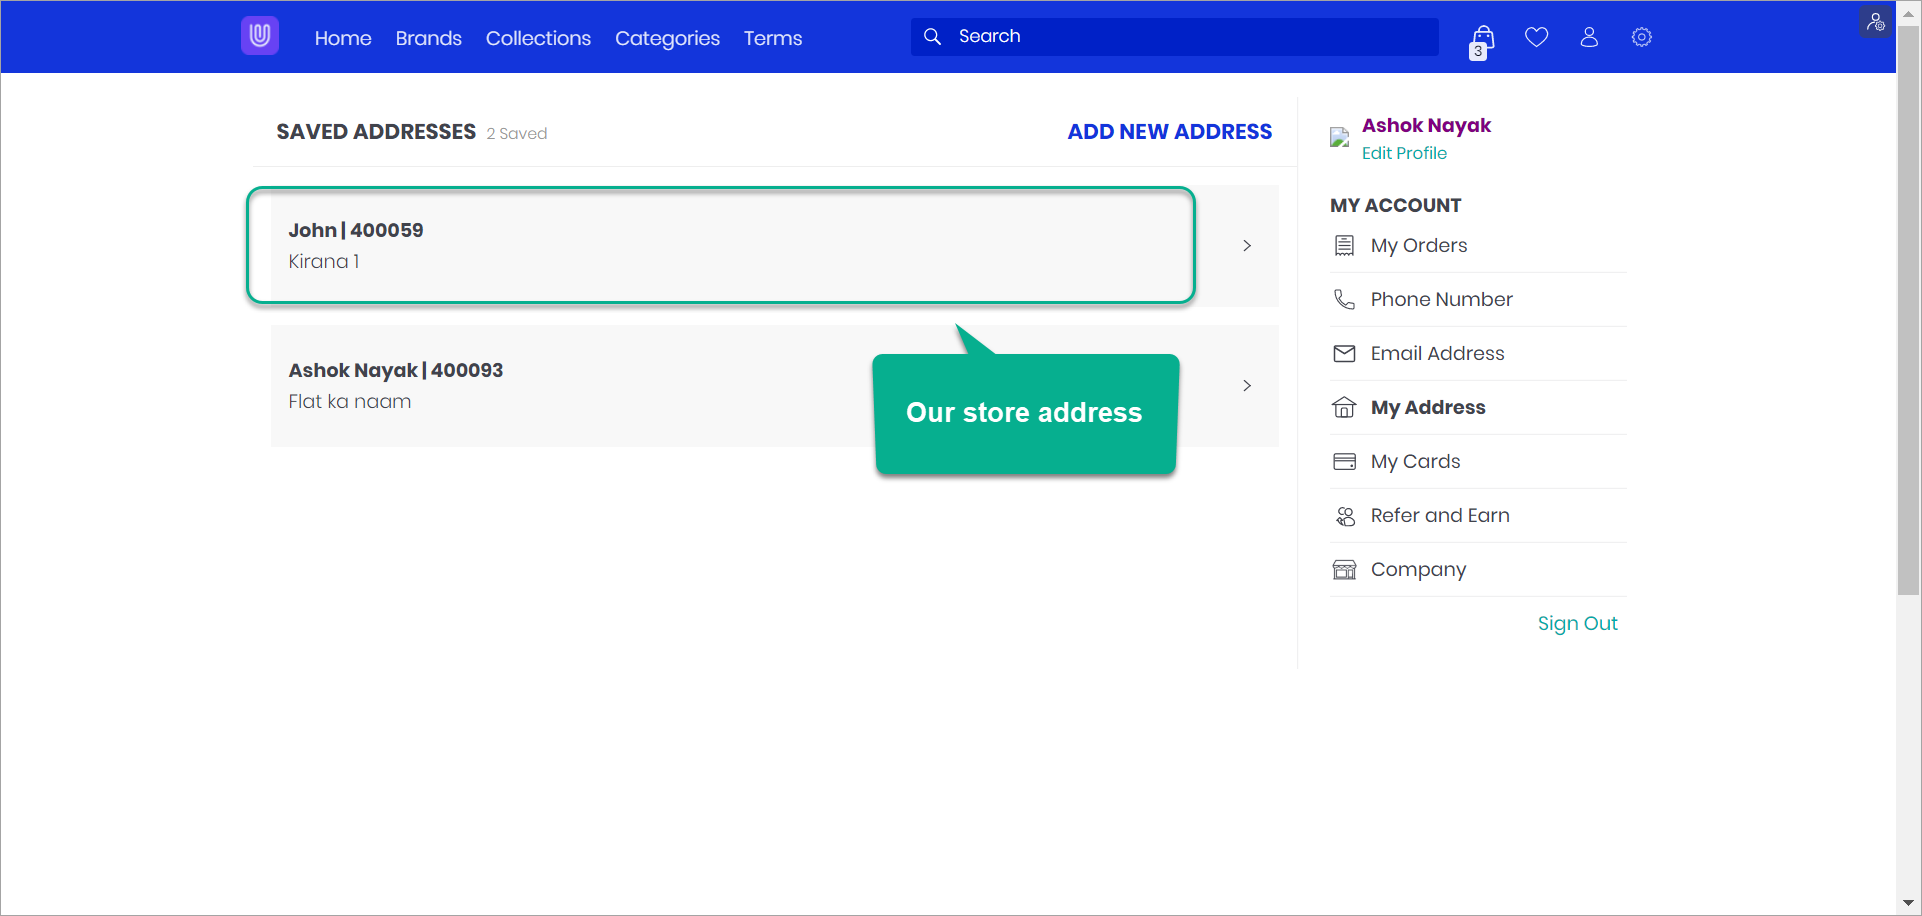Click Edit Profile link

click(x=1404, y=153)
